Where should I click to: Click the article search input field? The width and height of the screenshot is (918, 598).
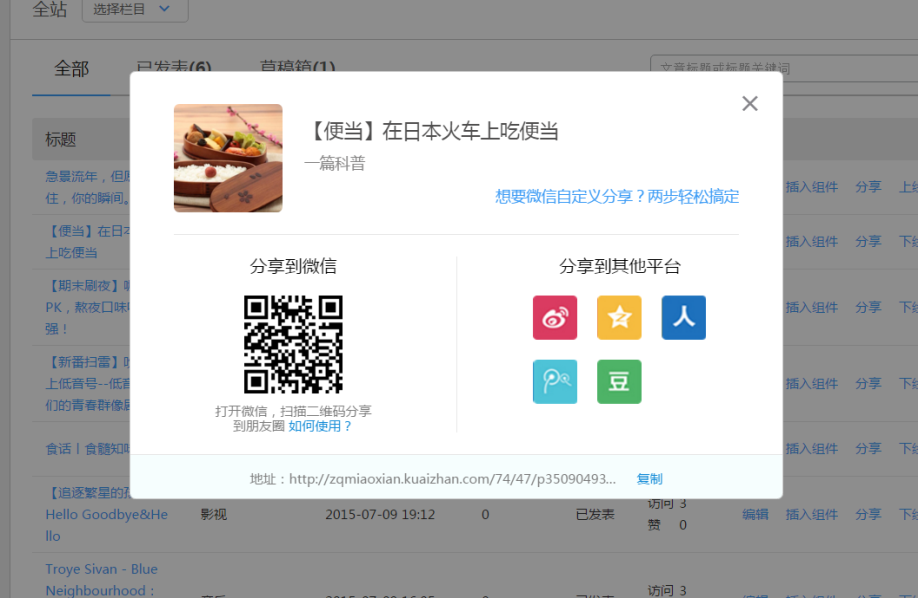[780, 68]
